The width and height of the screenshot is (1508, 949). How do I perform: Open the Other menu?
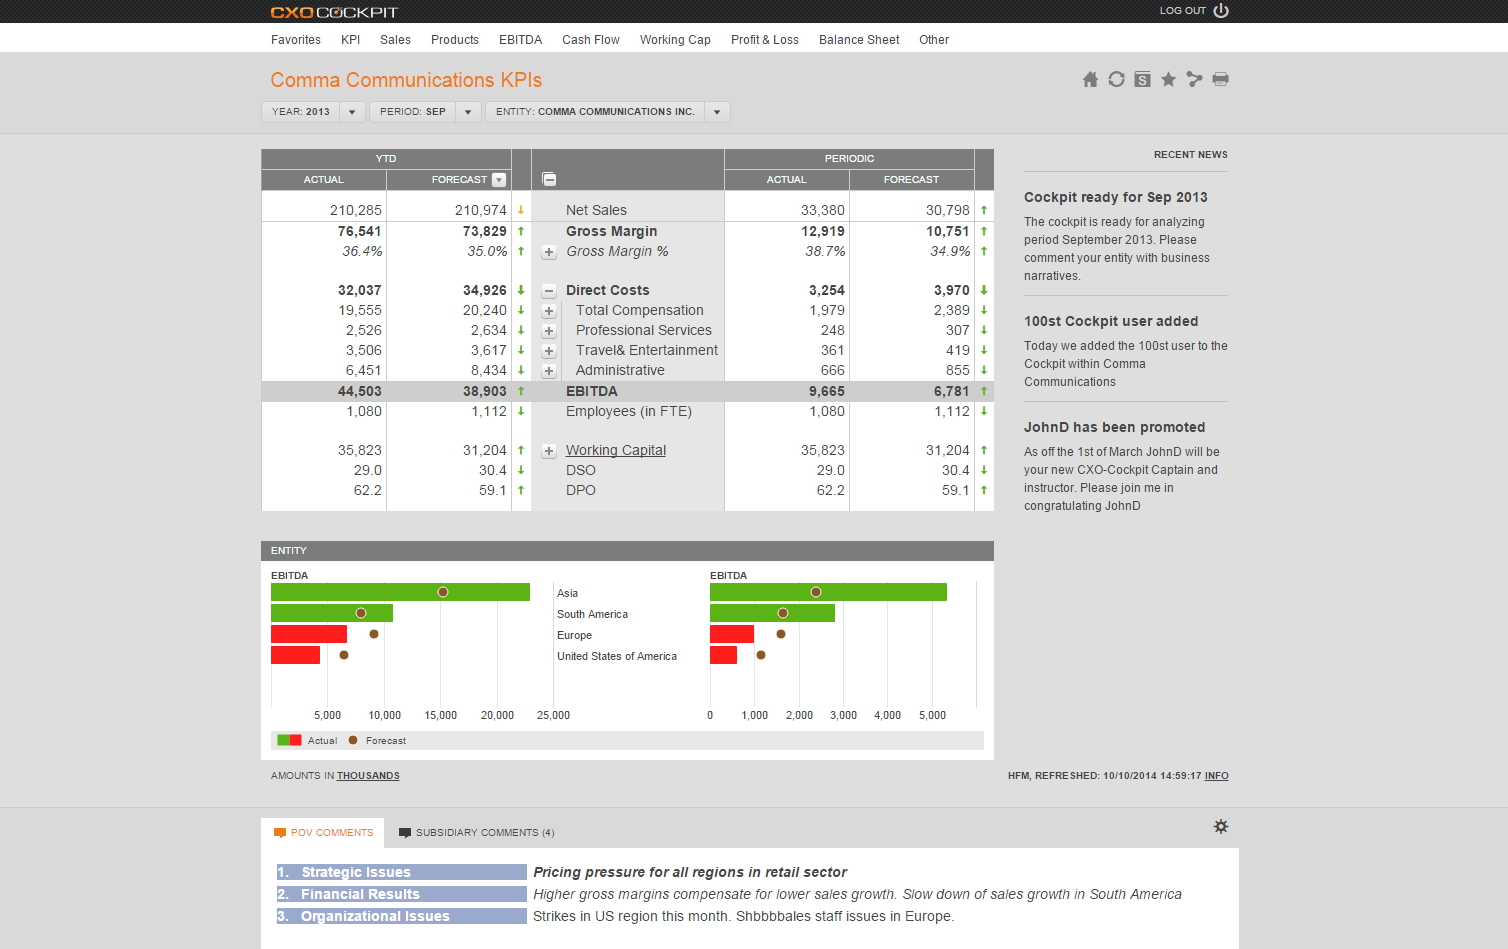pos(934,40)
